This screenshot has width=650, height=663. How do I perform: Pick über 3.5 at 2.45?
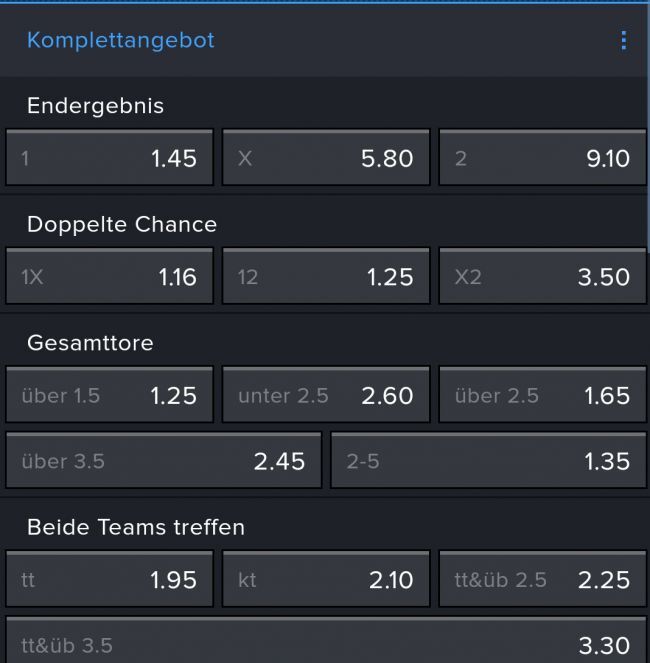(164, 461)
